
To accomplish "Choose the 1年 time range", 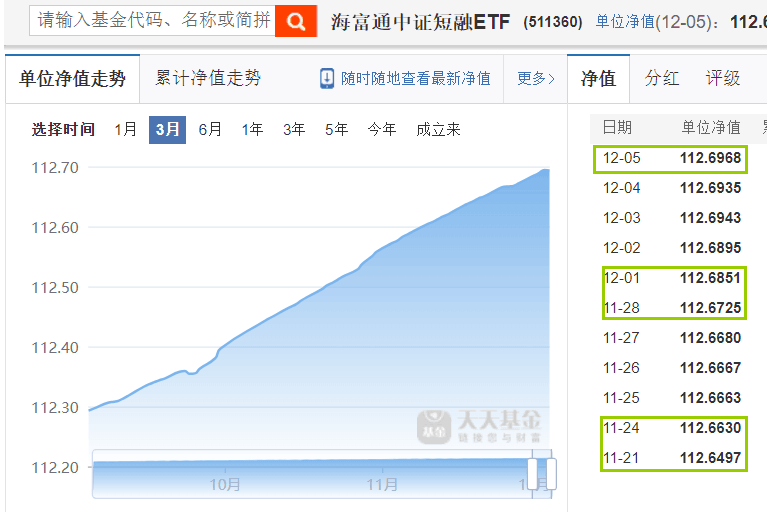I will point(252,130).
